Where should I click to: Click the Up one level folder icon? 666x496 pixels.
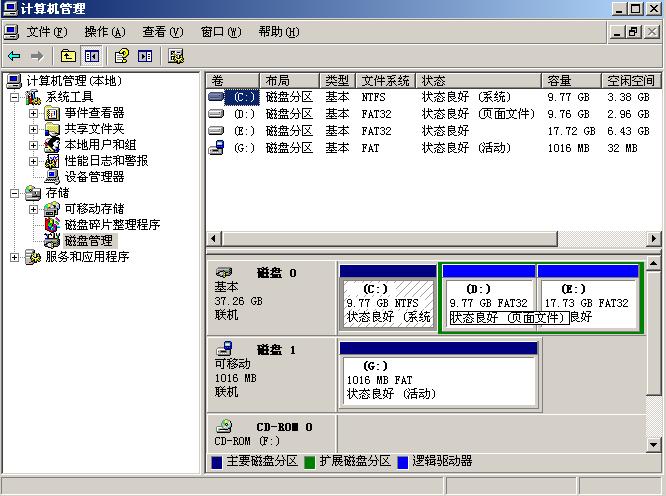coord(68,56)
